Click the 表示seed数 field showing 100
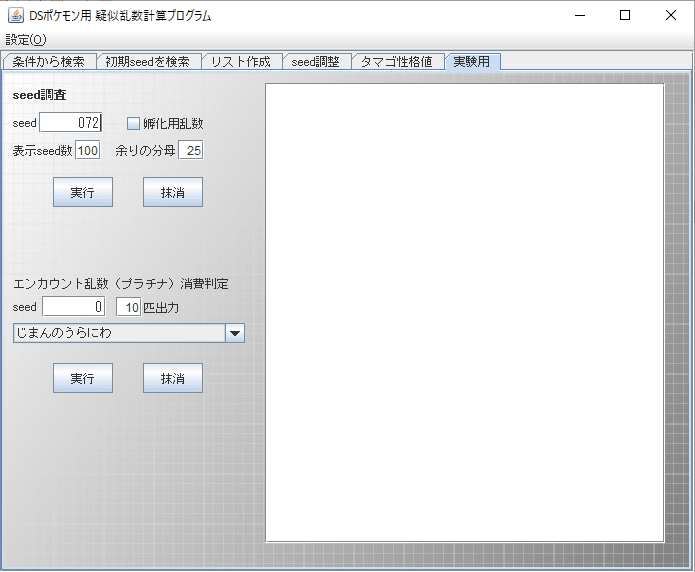Viewport: 695px width, 572px height. tap(88, 150)
